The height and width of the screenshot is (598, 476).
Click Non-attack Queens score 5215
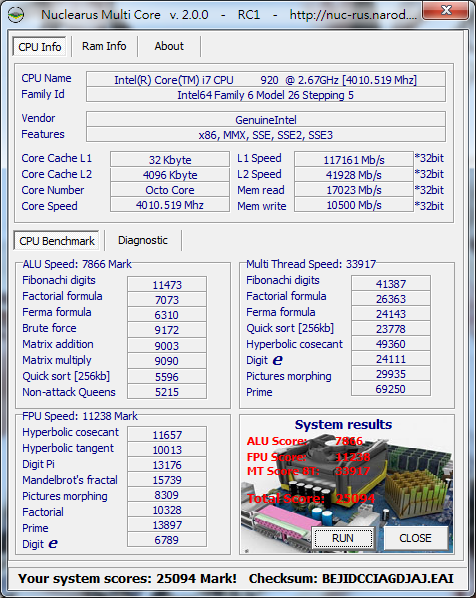167,392
